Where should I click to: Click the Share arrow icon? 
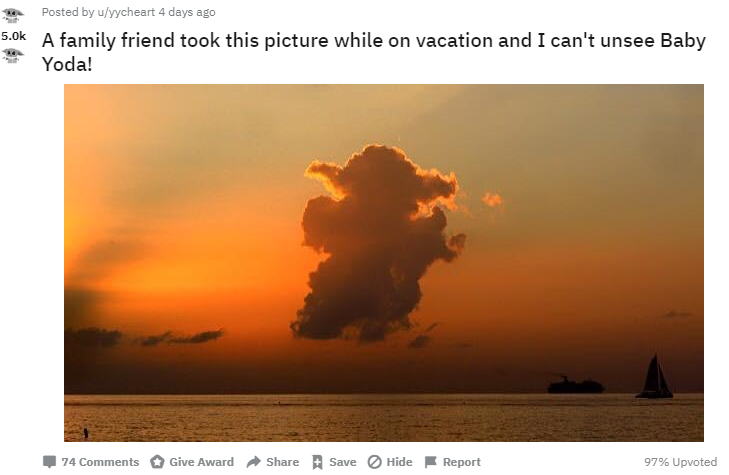pos(254,462)
